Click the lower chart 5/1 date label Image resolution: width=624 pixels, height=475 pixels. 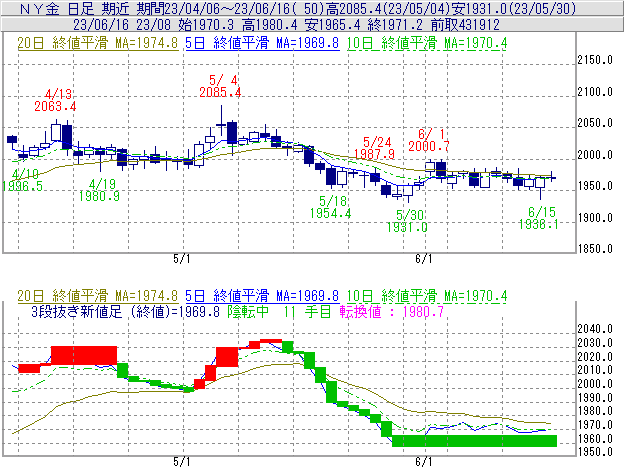182,462
